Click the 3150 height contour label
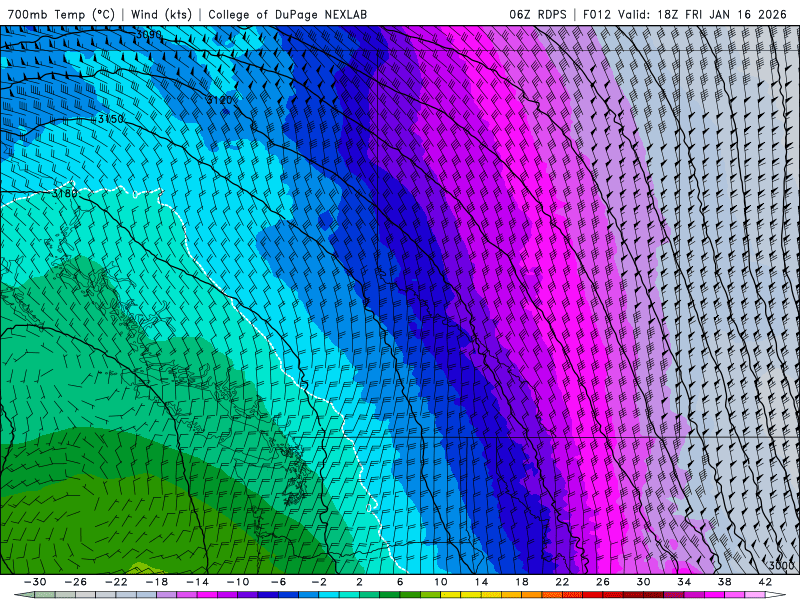800x600 pixels. point(111,119)
